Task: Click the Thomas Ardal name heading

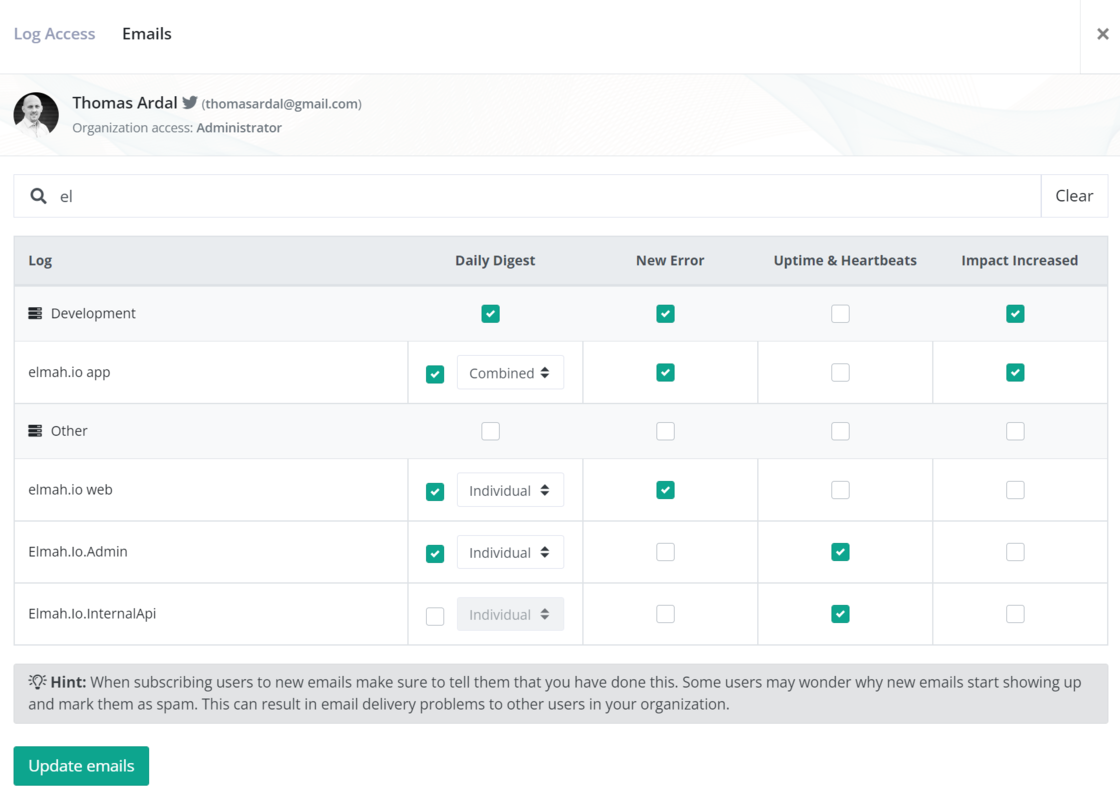Action: click(x=125, y=103)
